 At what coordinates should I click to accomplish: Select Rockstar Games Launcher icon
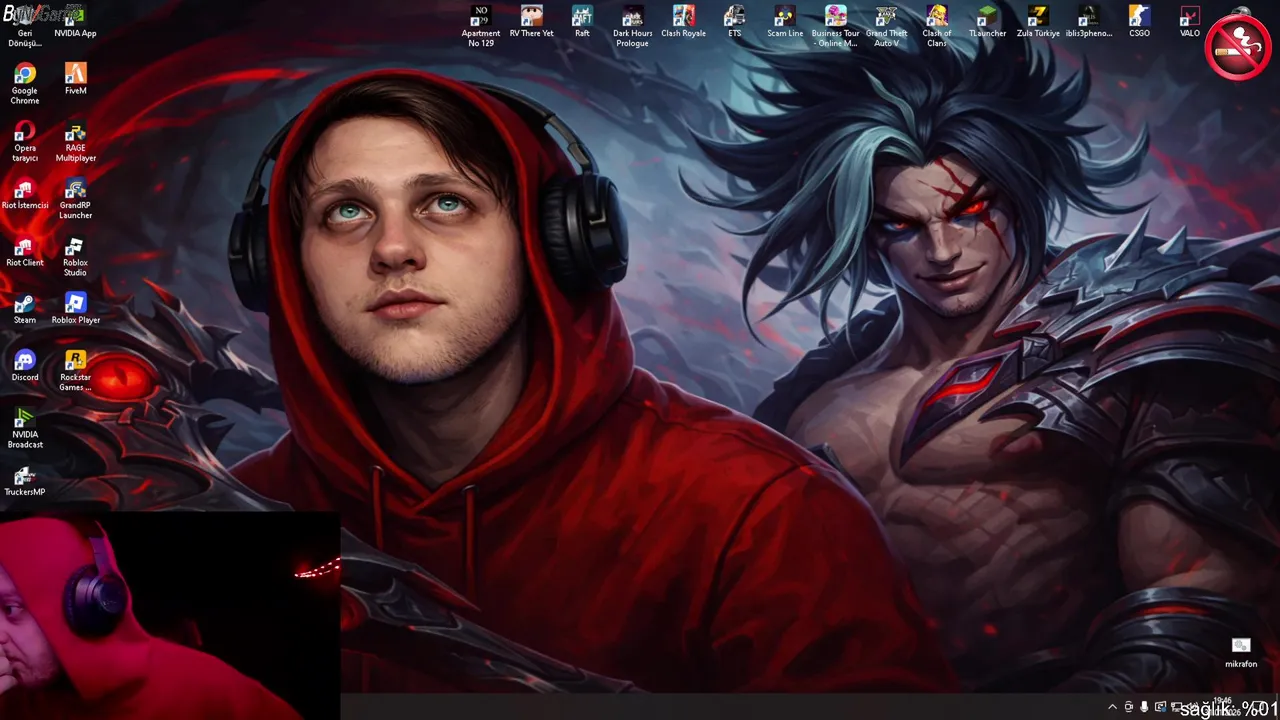(x=75, y=371)
